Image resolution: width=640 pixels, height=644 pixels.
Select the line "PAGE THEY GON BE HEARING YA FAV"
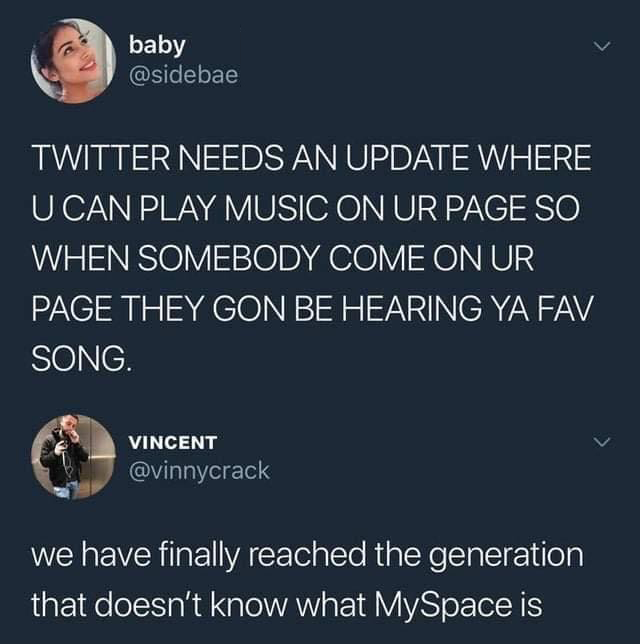[313, 309]
